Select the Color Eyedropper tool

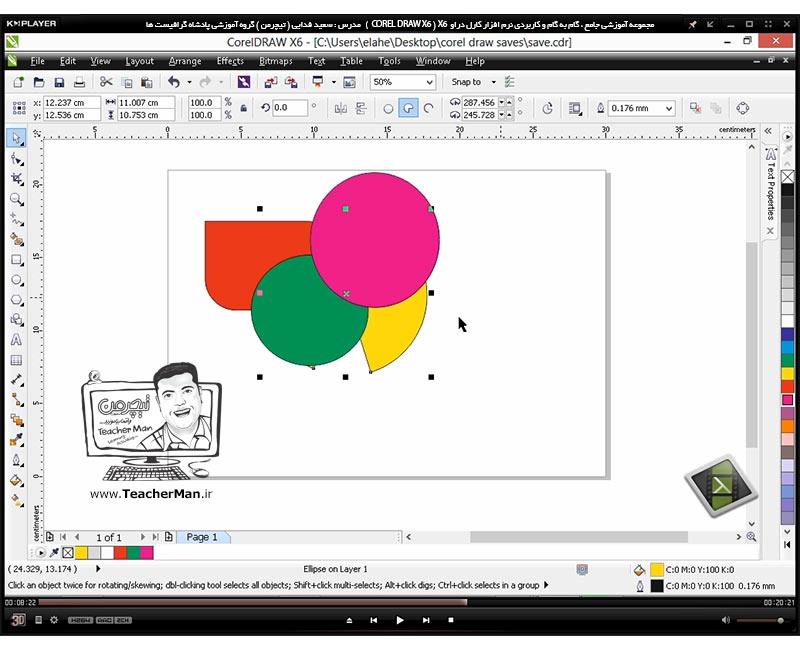point(16,440)
